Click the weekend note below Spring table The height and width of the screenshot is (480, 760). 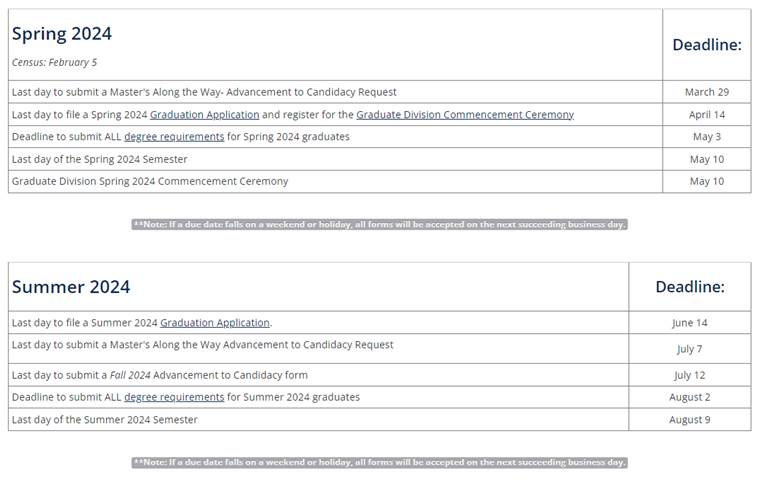[379, 225]
